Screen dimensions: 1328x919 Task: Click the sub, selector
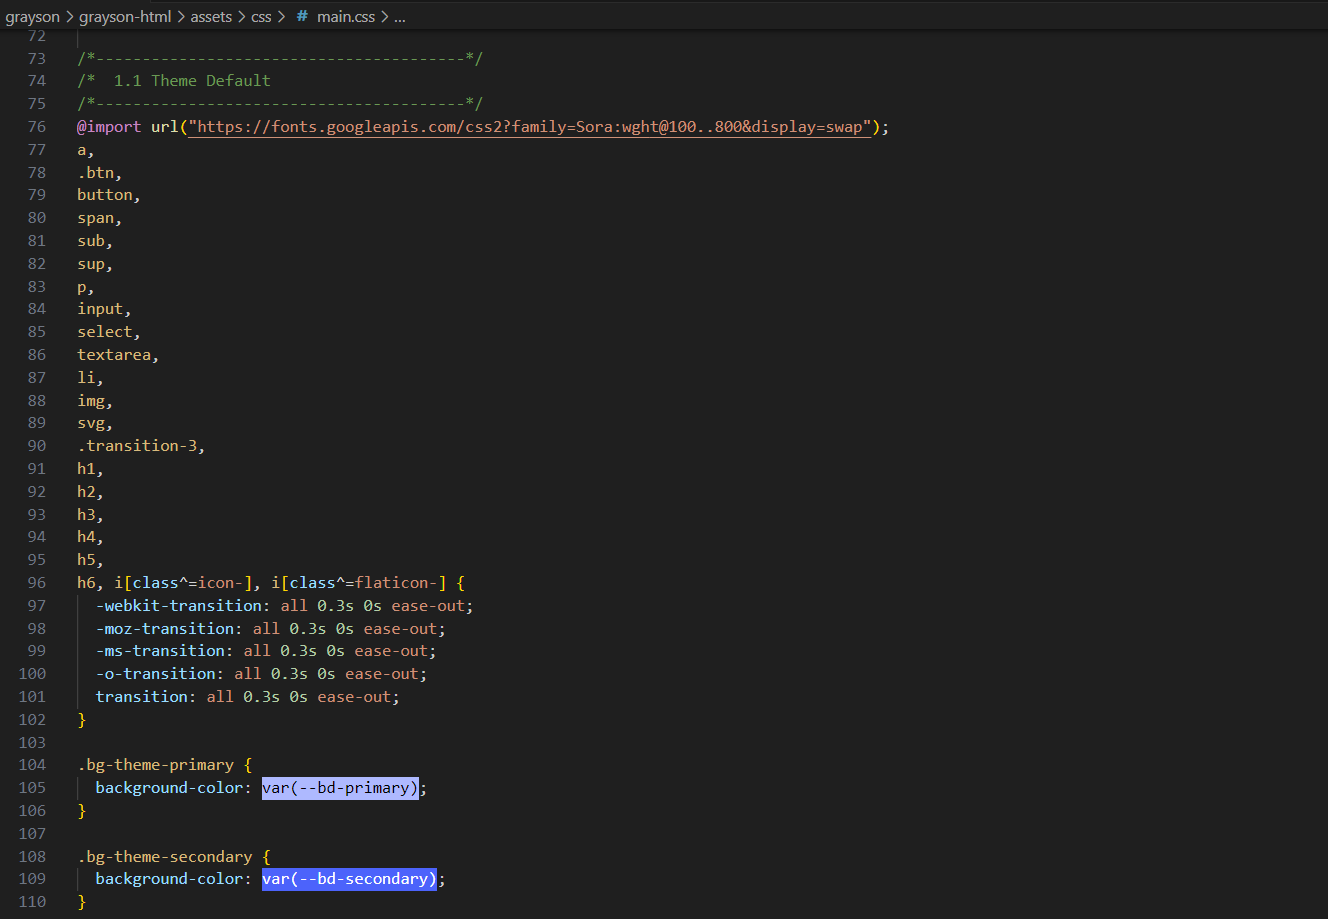(95, 241)
